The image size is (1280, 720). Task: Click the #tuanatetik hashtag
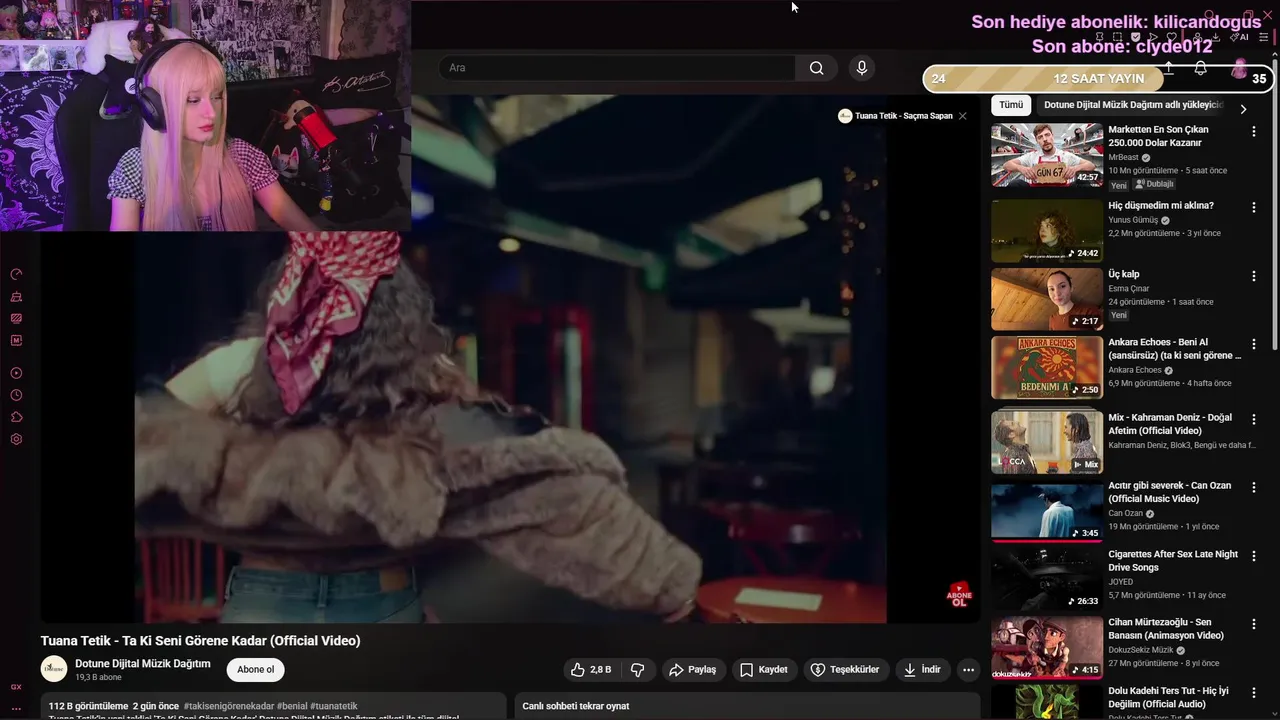(x=334, y=706)
